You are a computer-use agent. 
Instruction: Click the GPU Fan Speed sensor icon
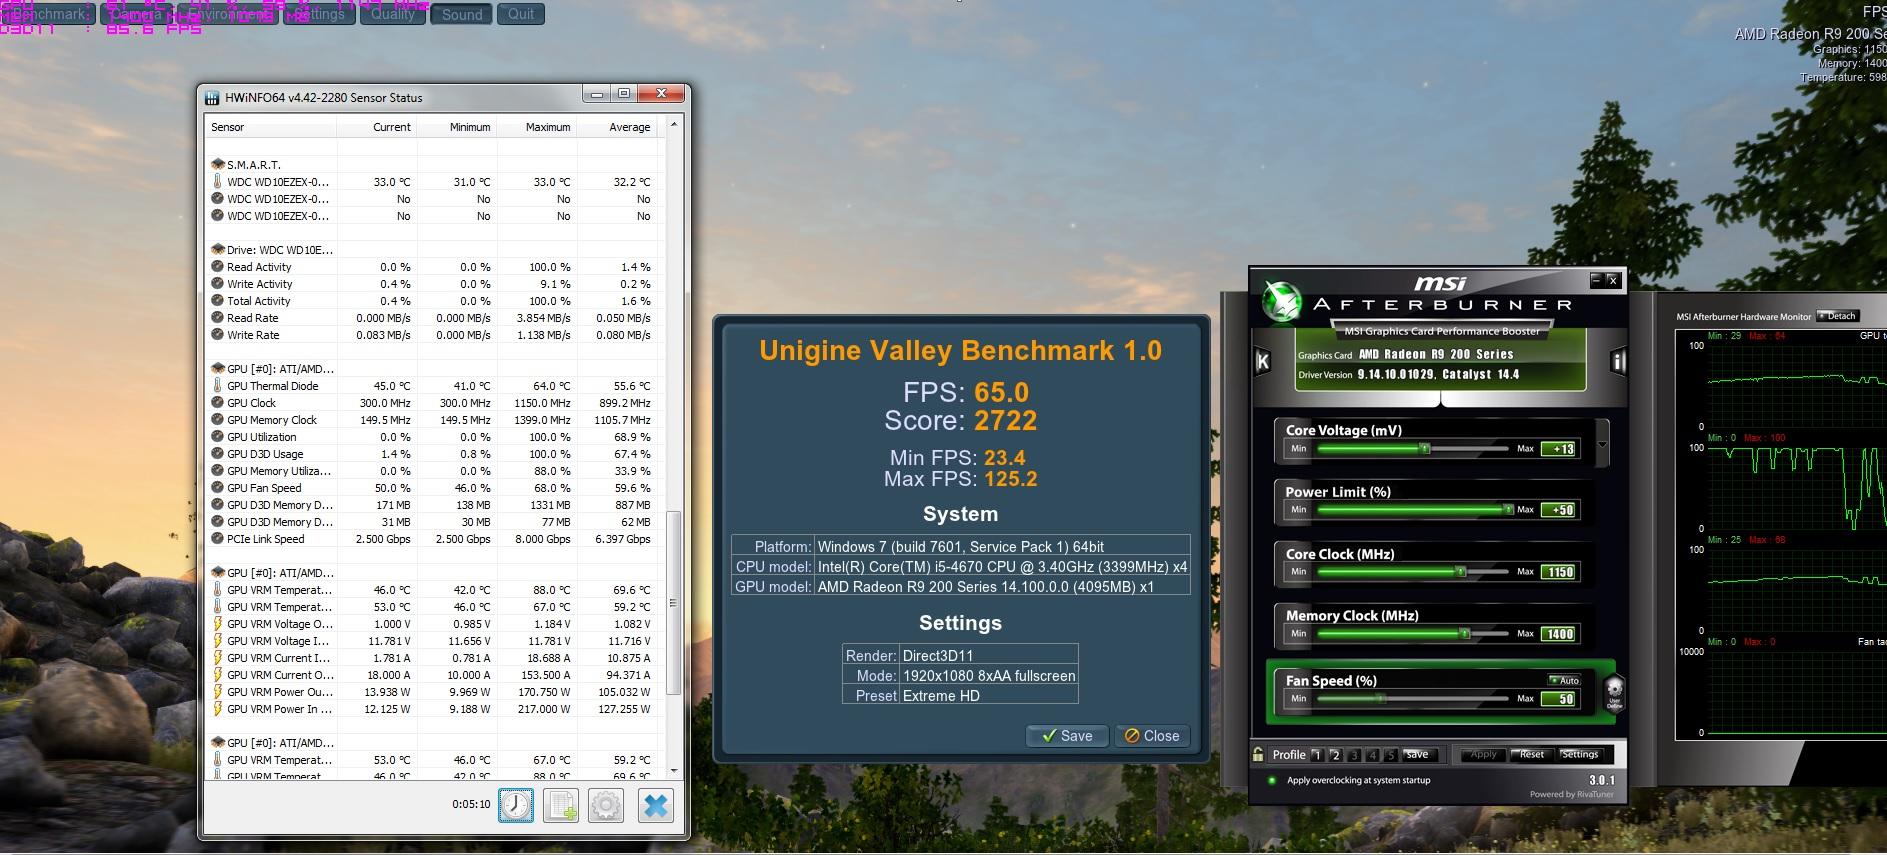[217, 488]
